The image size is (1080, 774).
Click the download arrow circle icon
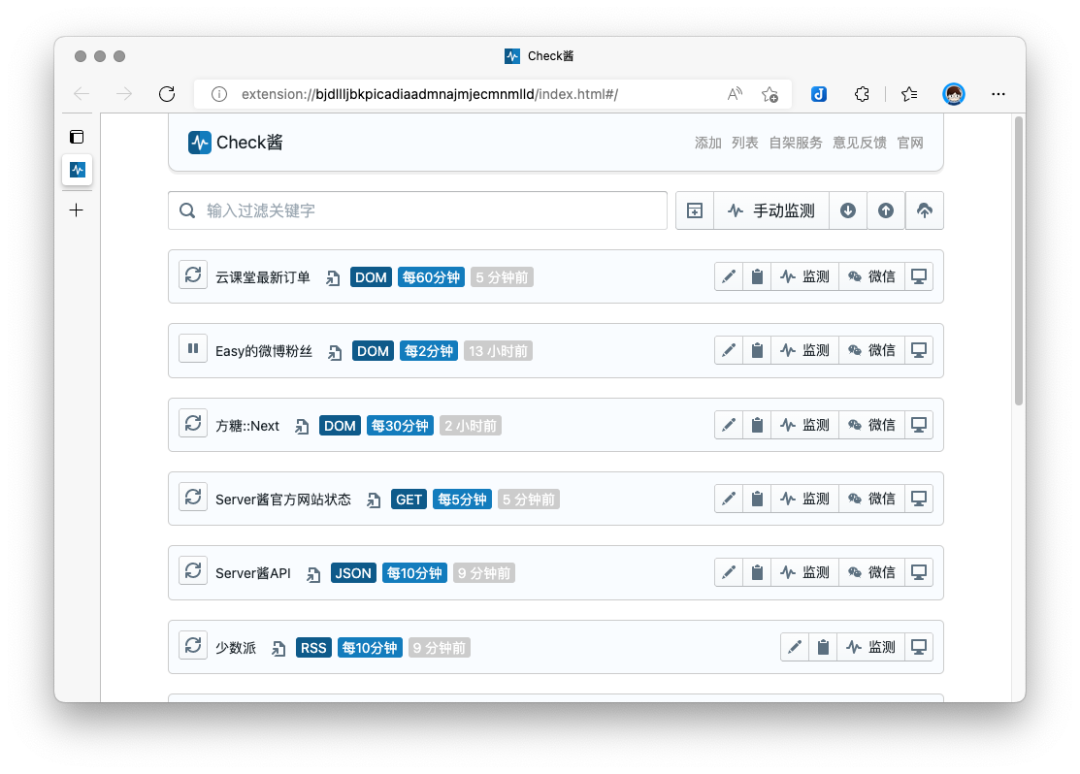tap(848, 210)
